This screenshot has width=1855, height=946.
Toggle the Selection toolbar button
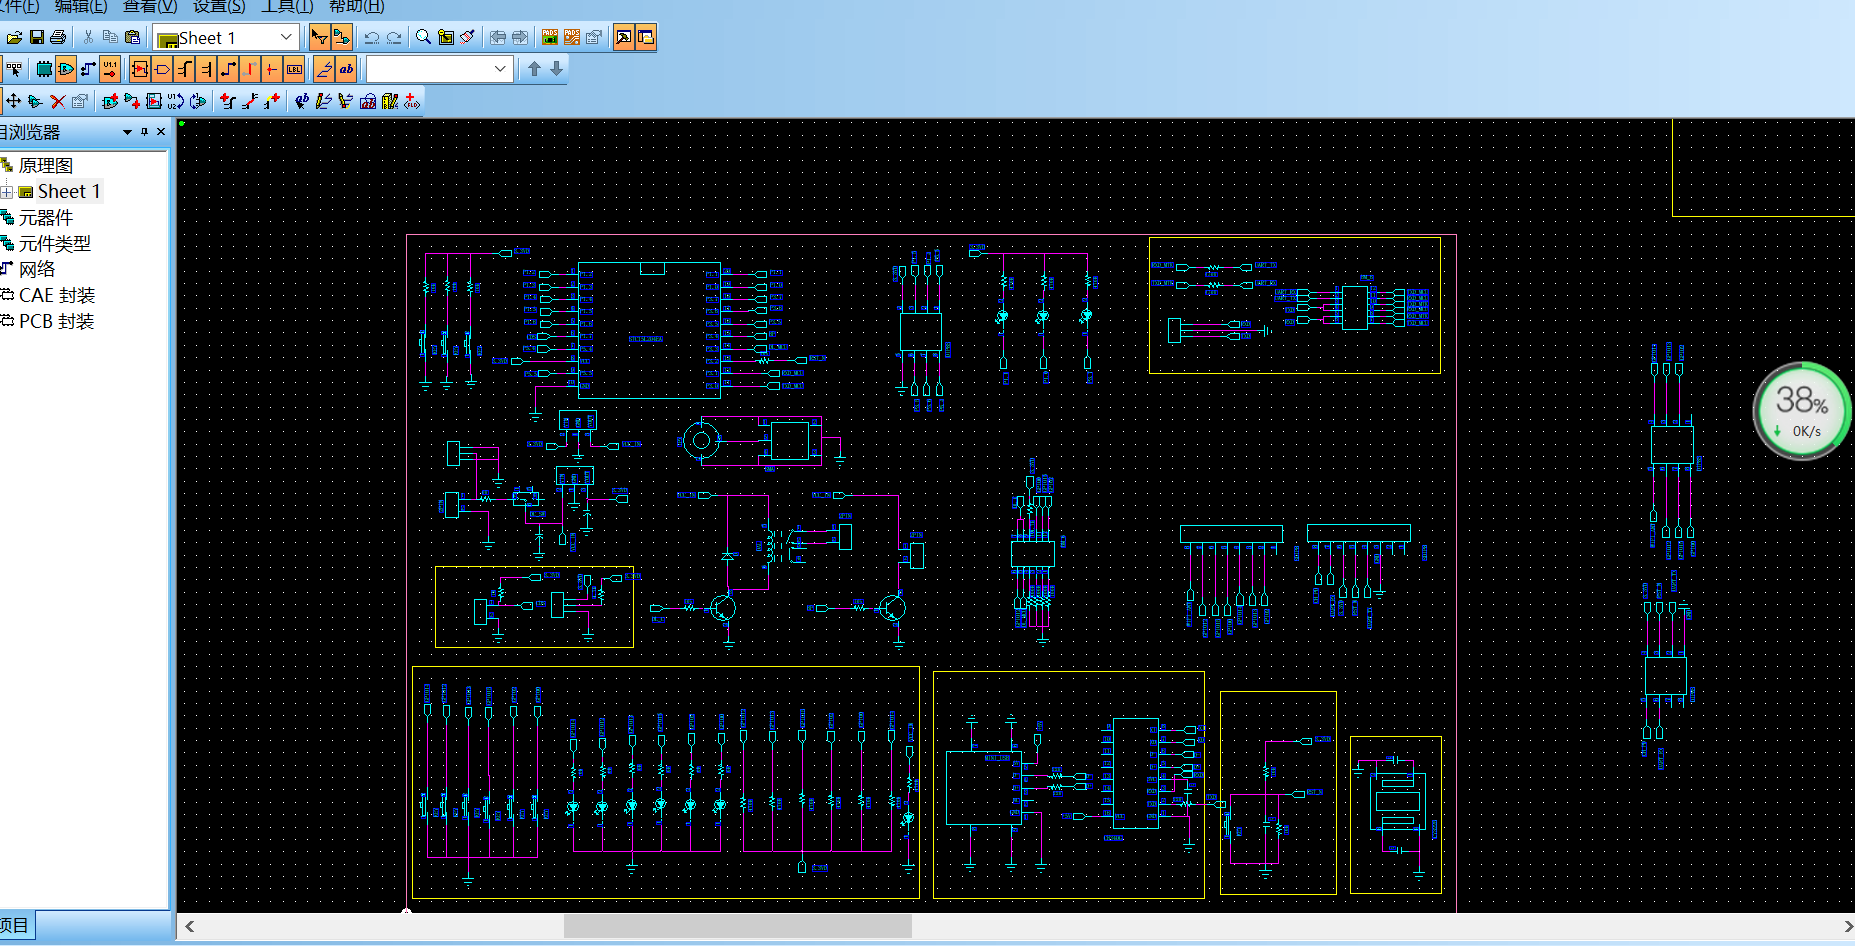[320, 38]
